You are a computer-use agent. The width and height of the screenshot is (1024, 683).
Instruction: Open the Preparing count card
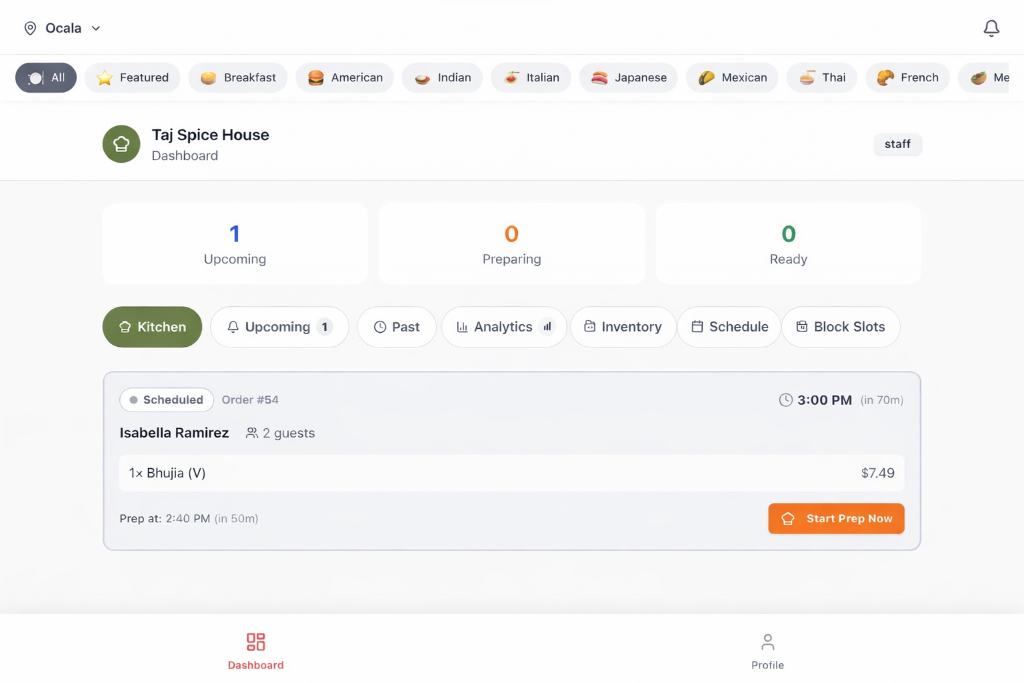click(x=511, y=244)
